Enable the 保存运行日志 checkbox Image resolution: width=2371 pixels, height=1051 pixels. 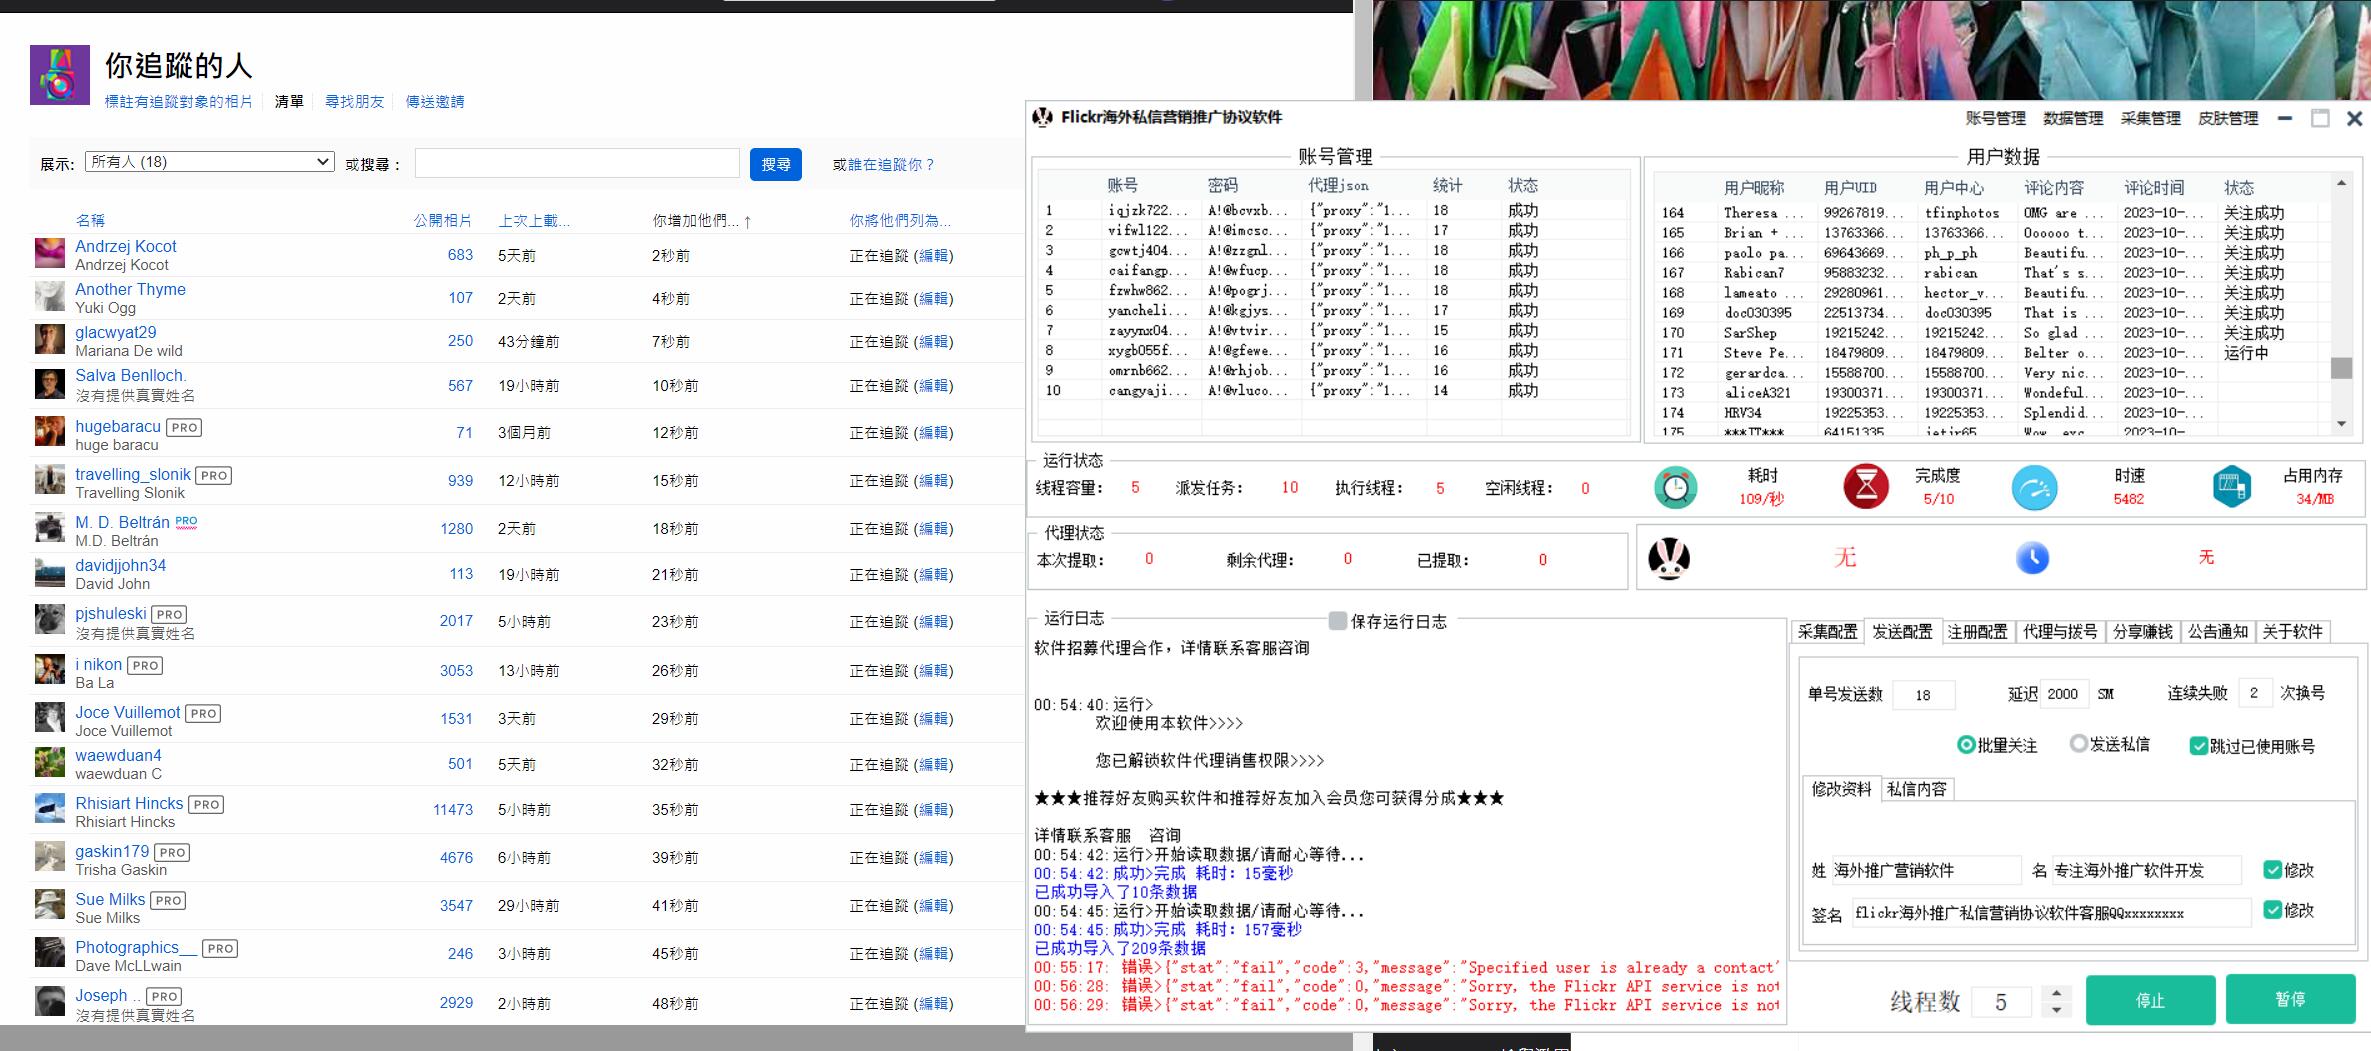pyautogui.click(x=1338, y=621)
